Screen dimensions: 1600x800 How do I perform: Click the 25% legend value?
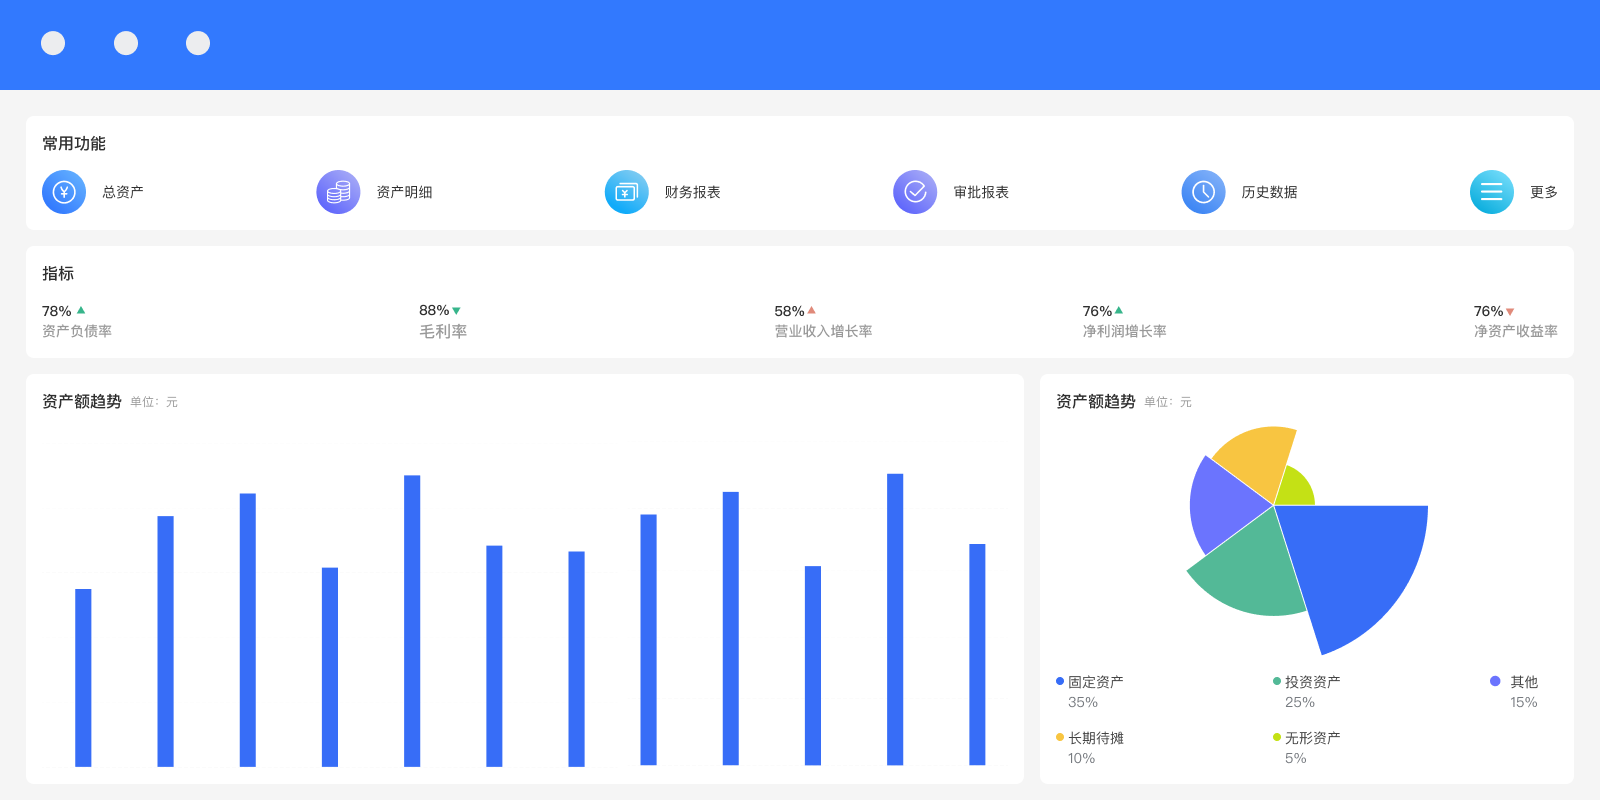tap(1300, 702)
